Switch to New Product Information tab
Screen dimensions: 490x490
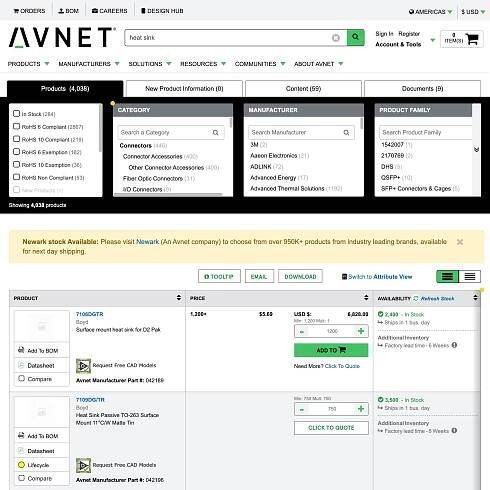(184, 89)
